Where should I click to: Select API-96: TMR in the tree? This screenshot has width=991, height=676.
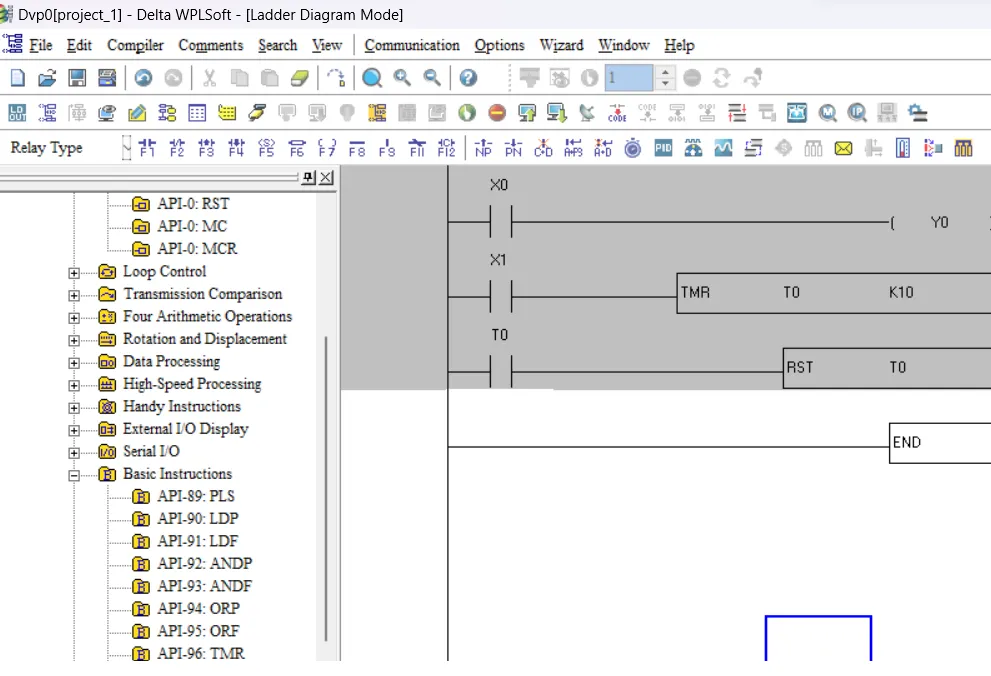tap(200, 653)
